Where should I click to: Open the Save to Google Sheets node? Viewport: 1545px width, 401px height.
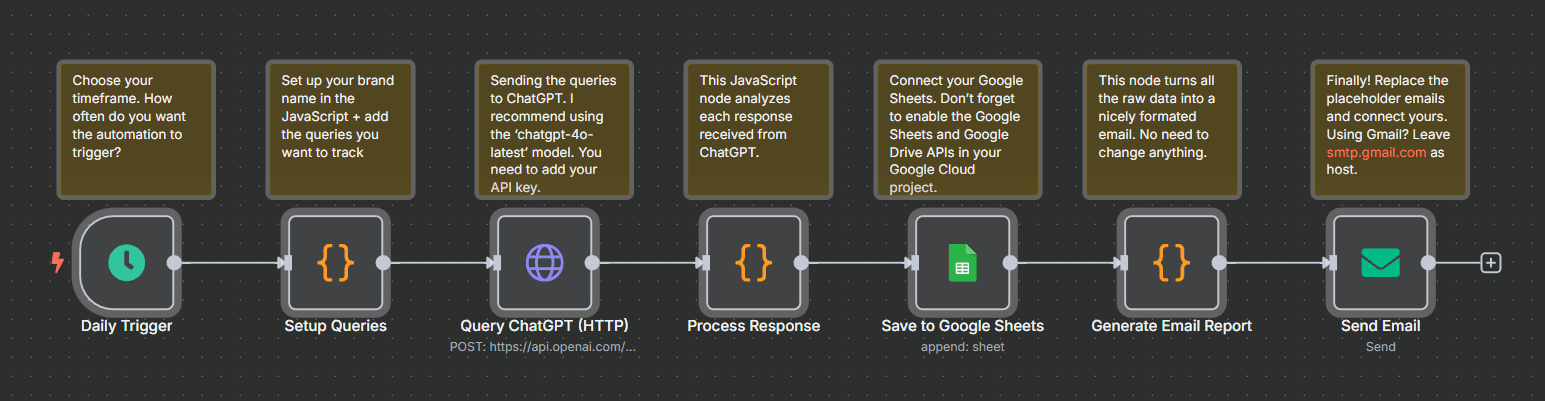[963, 263]
